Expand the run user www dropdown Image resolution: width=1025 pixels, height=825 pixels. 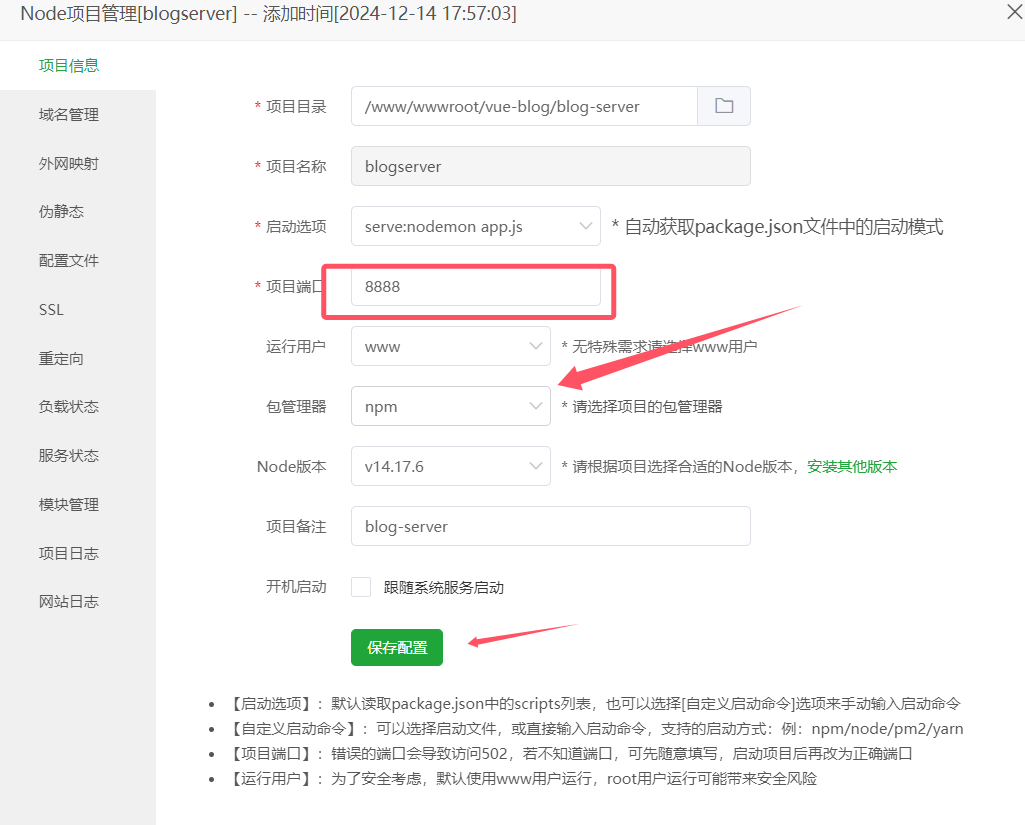450,347
